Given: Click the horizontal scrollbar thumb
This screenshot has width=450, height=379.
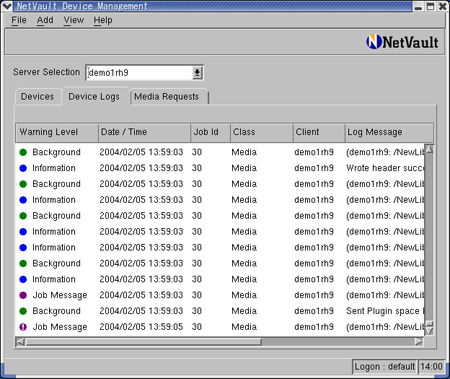Looking at the screenshot, I should coord(143,342).
